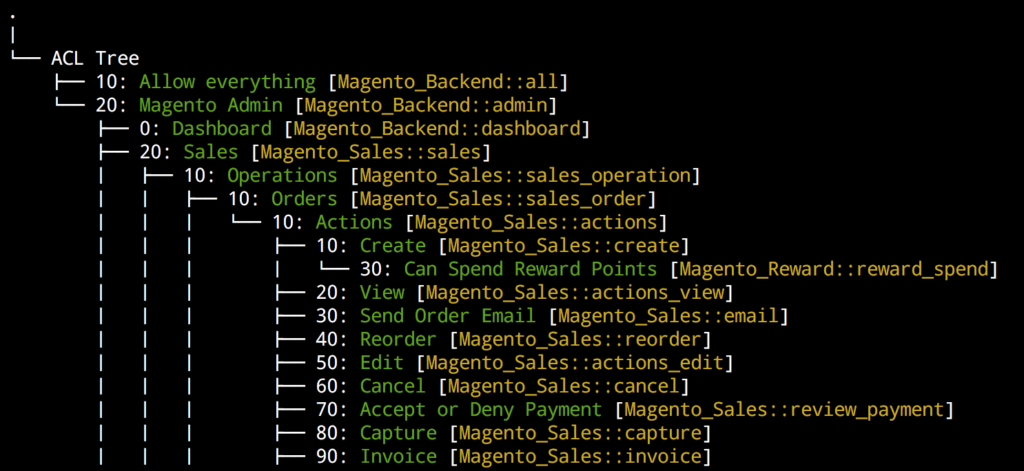Click the Sales node label
Image resolution: width=1024 pixels, height=471 pixels.
[x=211, y=152]
